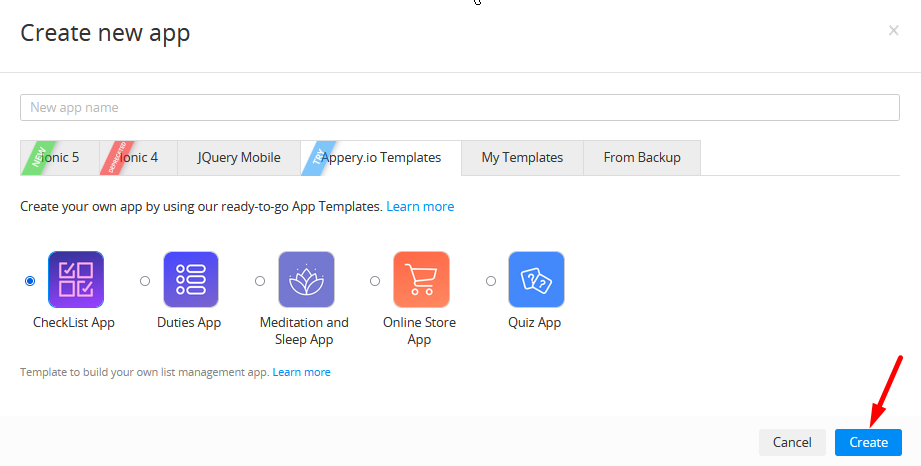
Task: Choose the Meditation and Sleep App radio button
Action: (x=260, y=281)
